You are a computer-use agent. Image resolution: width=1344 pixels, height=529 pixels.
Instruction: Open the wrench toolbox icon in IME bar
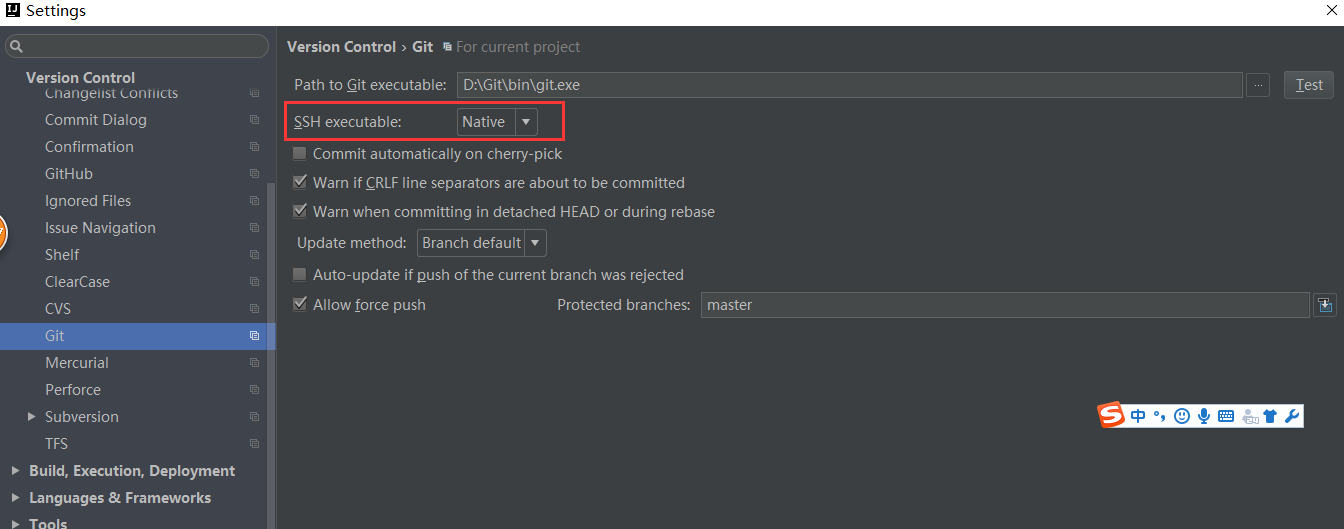point(1292,416)
